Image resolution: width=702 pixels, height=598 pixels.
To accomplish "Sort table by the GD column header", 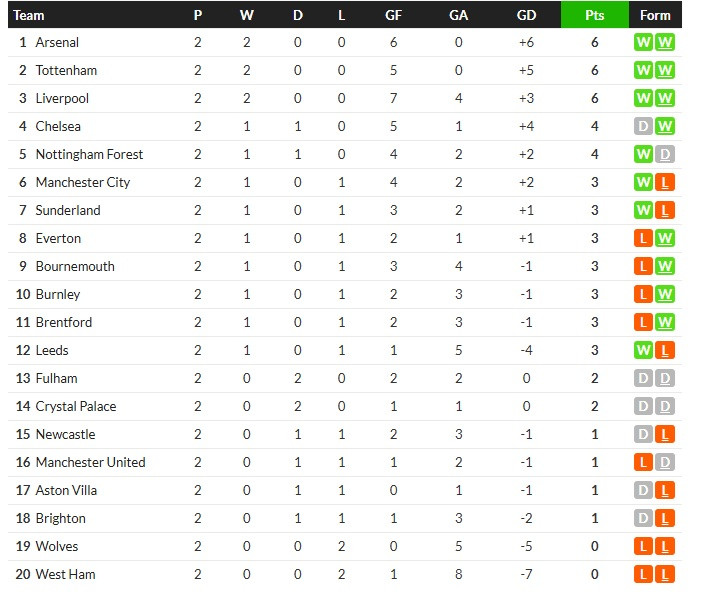I will point(526,15).
